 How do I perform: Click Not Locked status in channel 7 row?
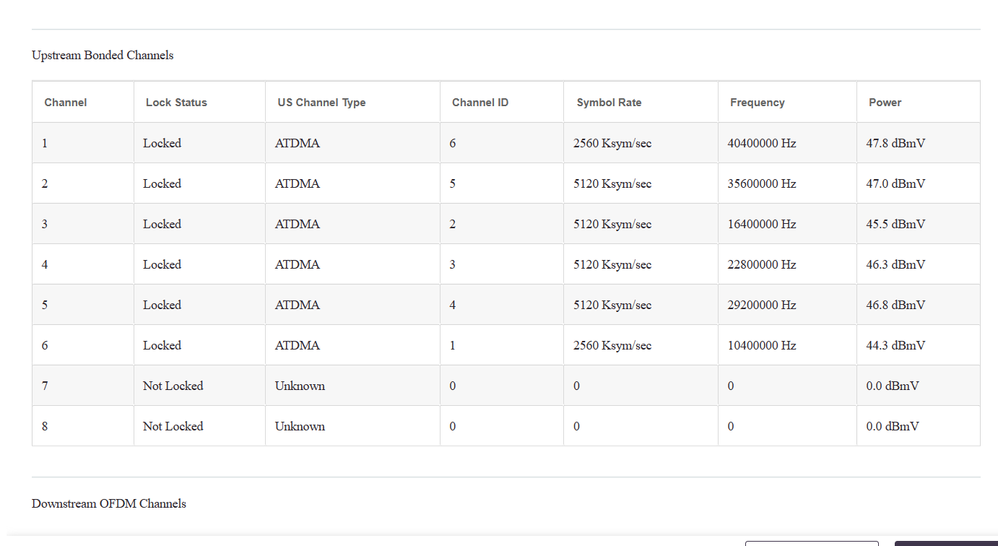pos(173,386)
